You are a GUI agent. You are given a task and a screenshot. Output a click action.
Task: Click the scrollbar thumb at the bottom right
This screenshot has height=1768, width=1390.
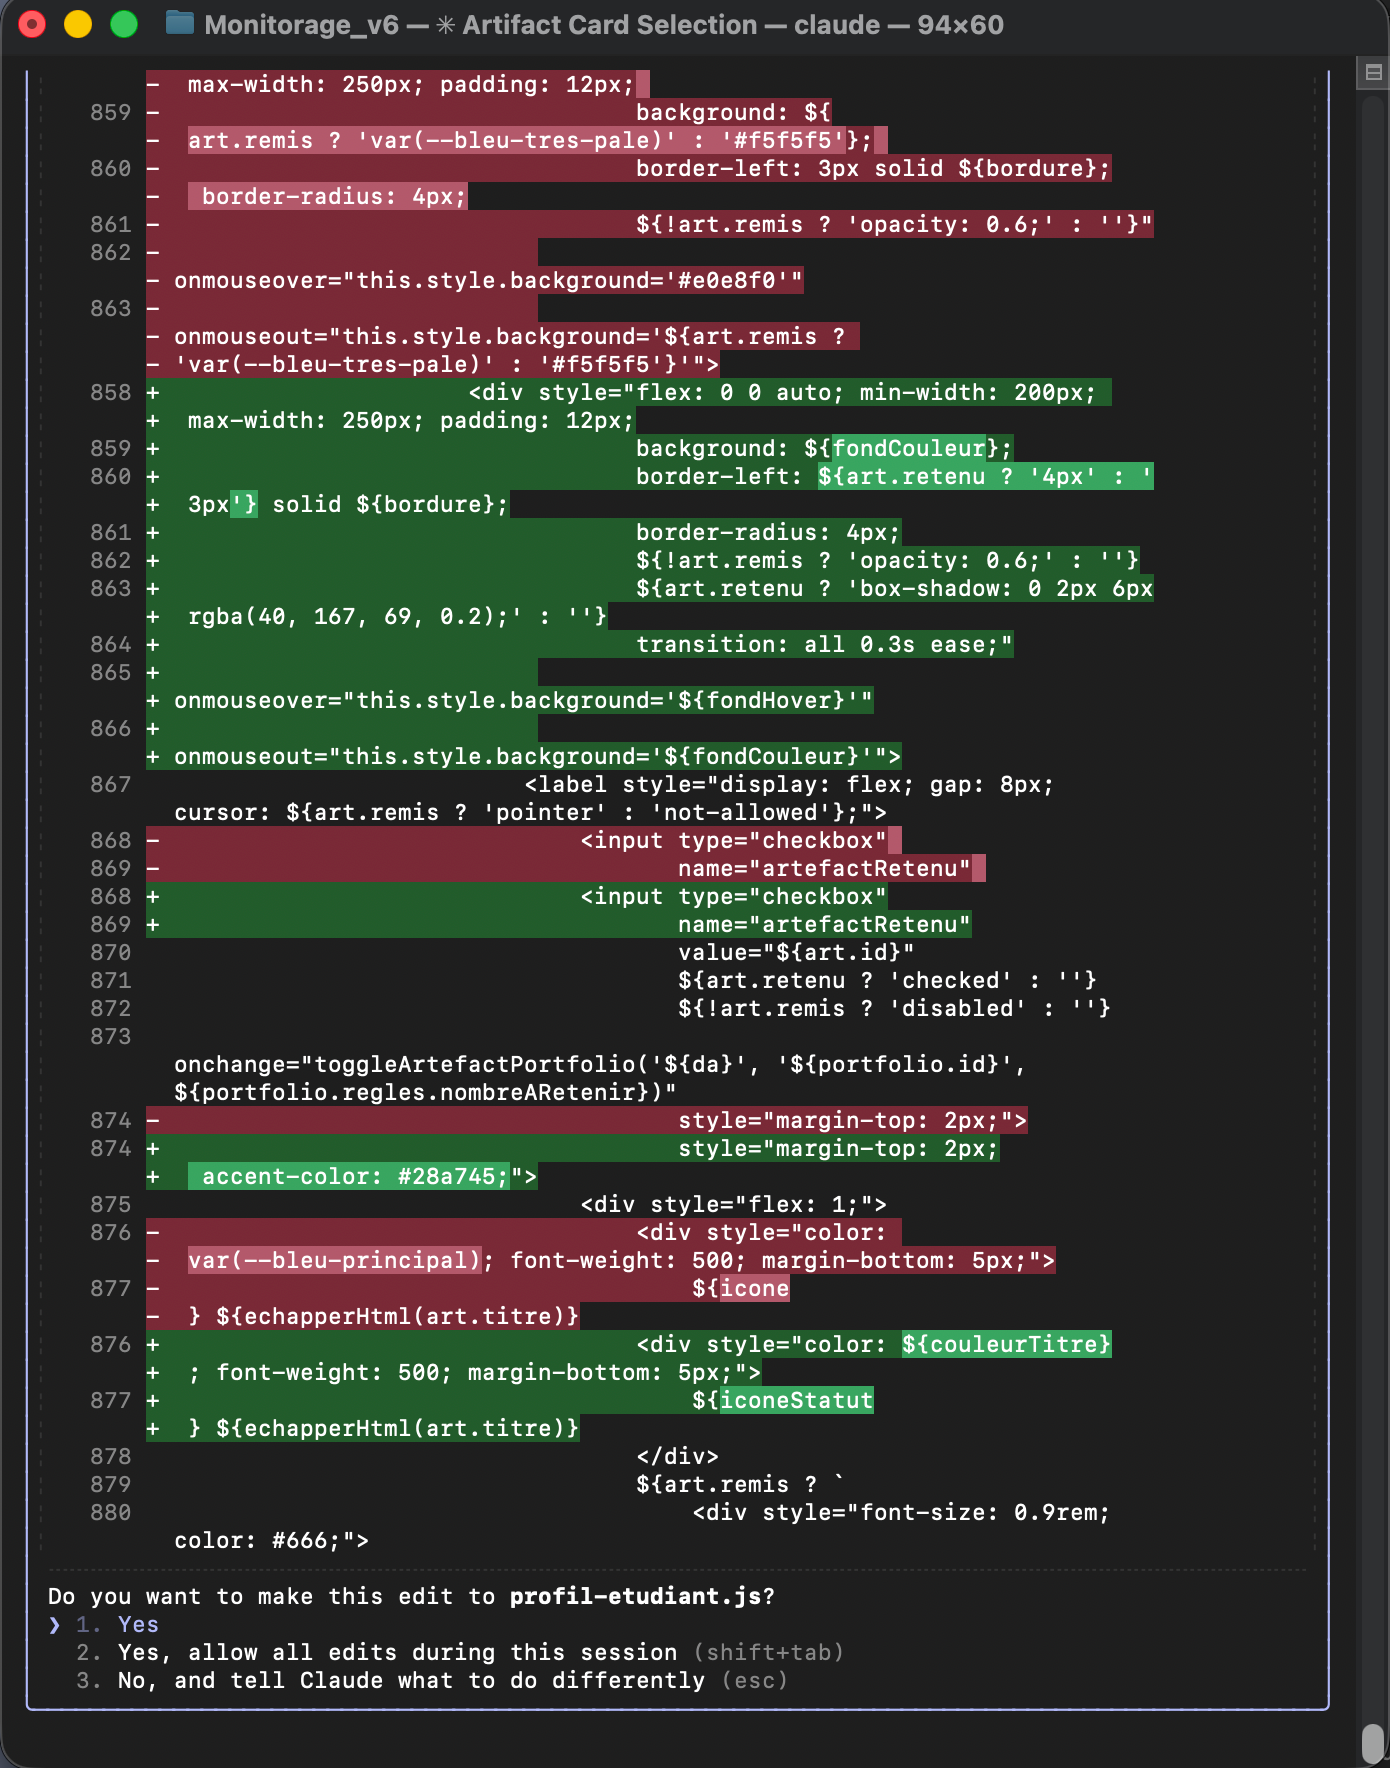1373,1743
